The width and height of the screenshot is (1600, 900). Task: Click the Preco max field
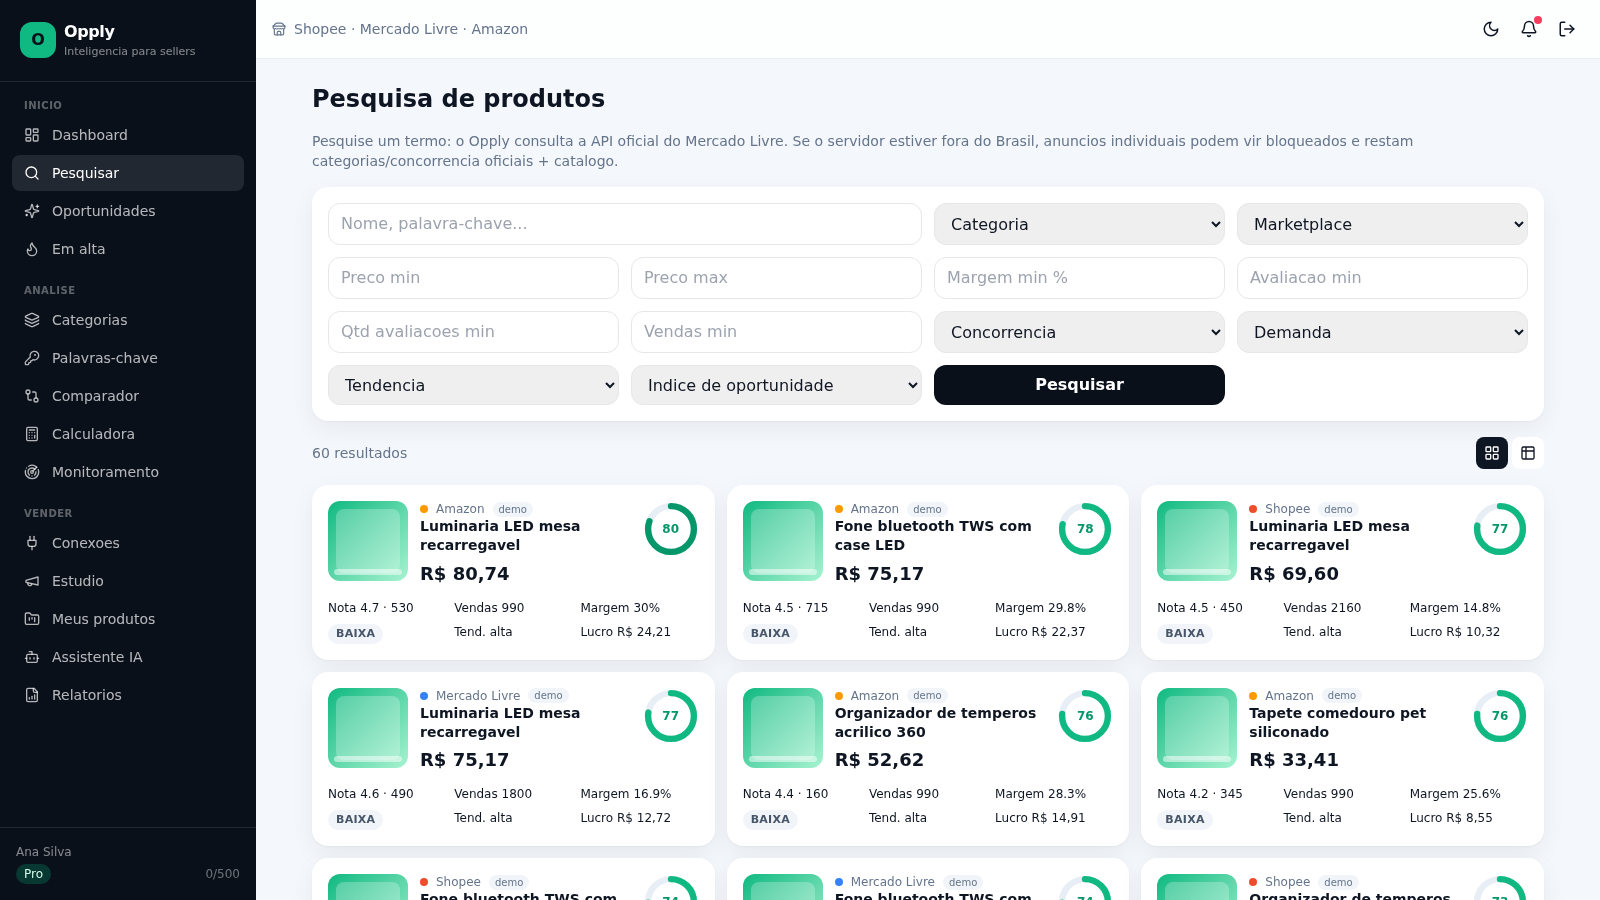point(776,278)
